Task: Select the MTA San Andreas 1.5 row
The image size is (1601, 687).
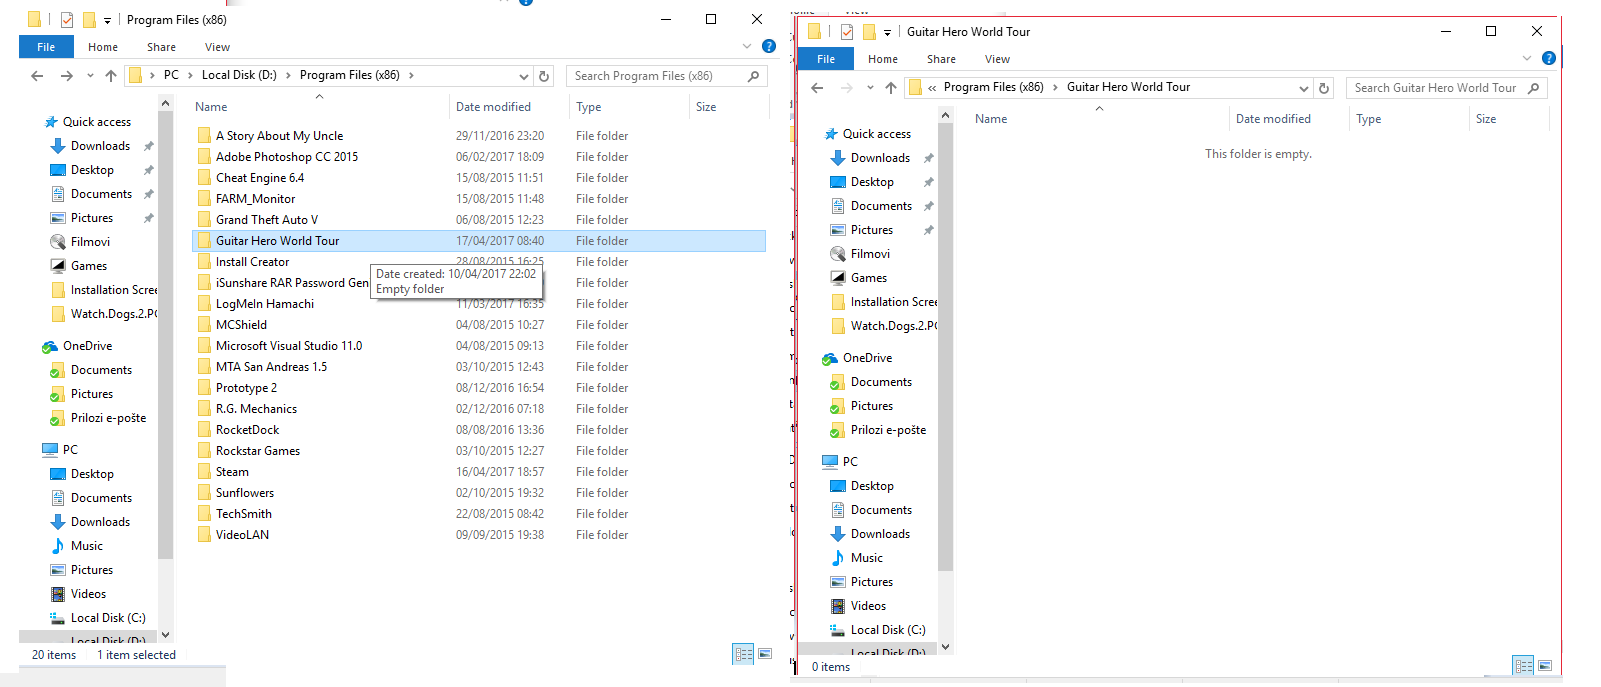Action: pyautogui.click(x=478, y=367)
